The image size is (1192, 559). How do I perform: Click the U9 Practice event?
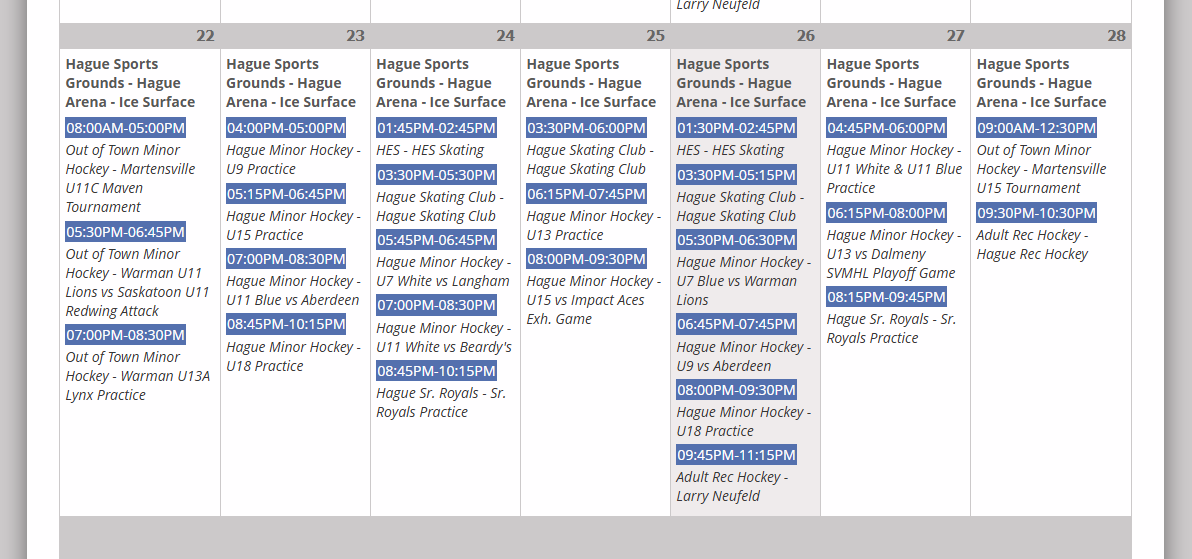[x=292, y=159]
